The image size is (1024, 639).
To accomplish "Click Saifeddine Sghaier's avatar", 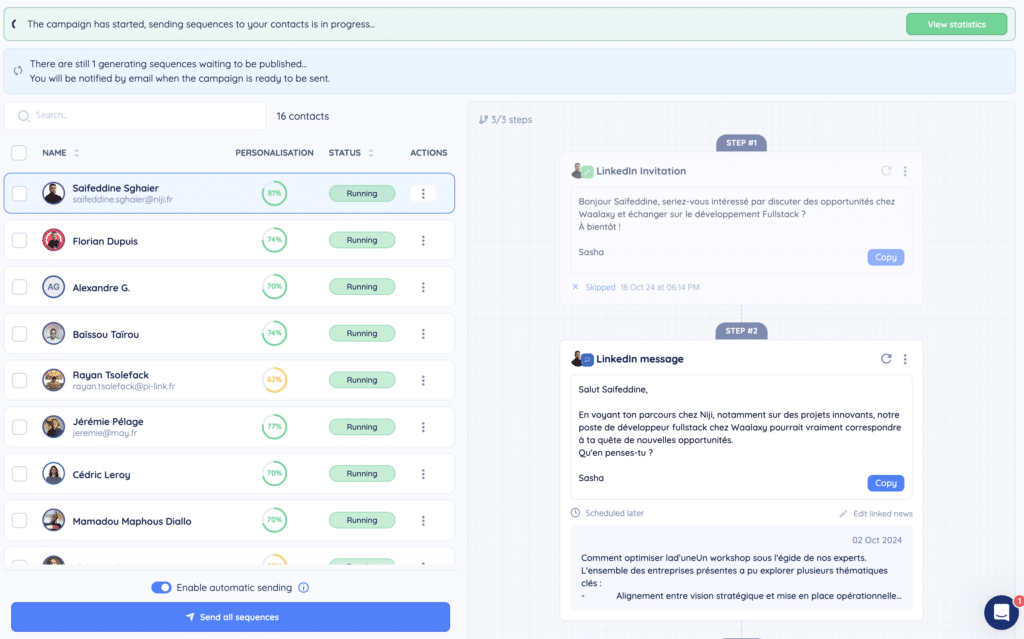I will (x=54, y=193).
